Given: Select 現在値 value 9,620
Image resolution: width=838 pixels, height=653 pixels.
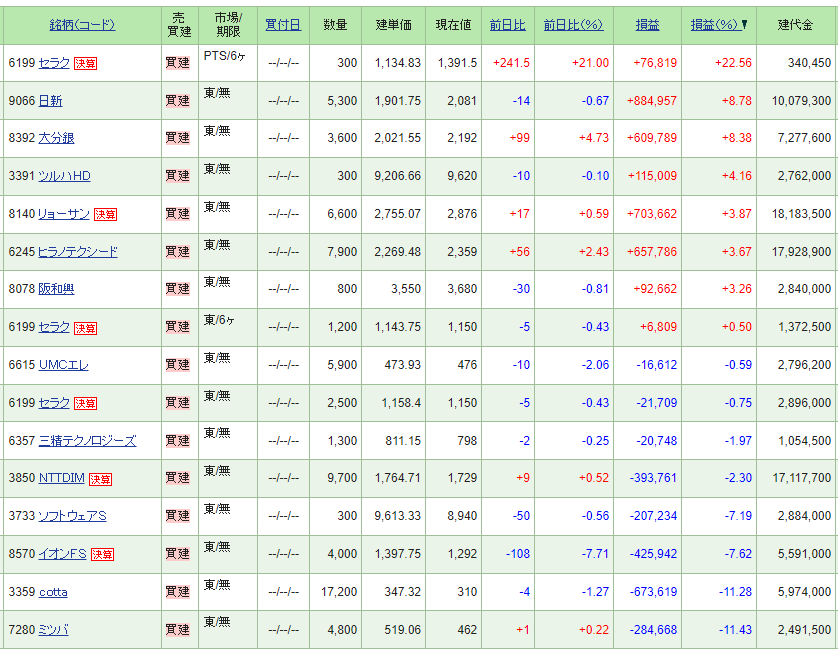Looking at the screenshot, I should [x=462, y=176].
